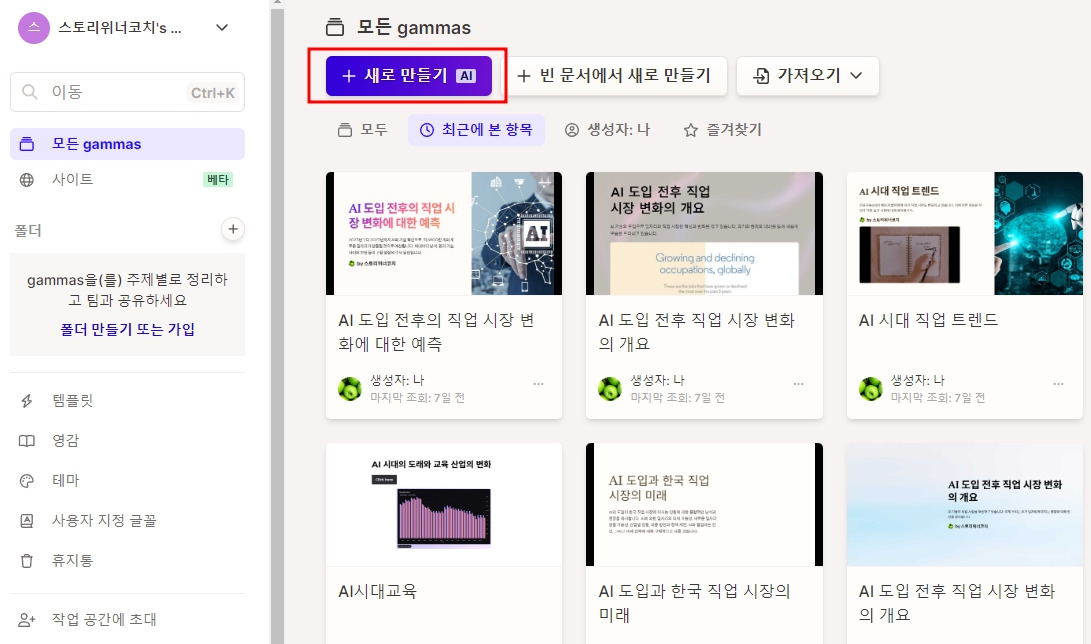Create a new folder with the plus icon
Image resolution: width=1091 pixels, height=644 pixels.
[232, 229]
